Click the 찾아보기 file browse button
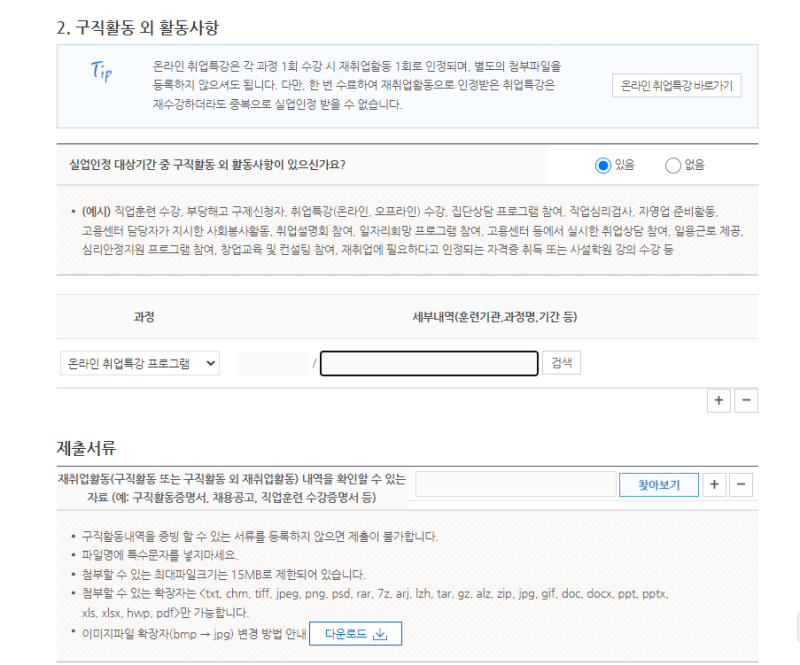The width and height of the screenshot is (800, 665). 659,484
